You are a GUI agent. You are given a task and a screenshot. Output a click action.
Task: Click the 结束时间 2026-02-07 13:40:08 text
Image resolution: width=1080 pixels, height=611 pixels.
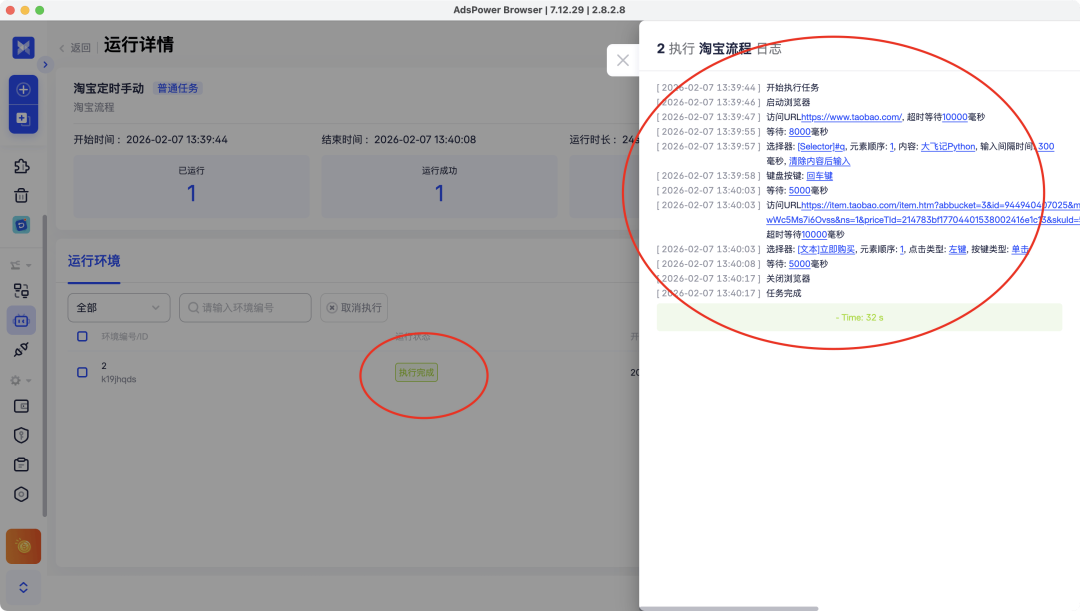399,139
